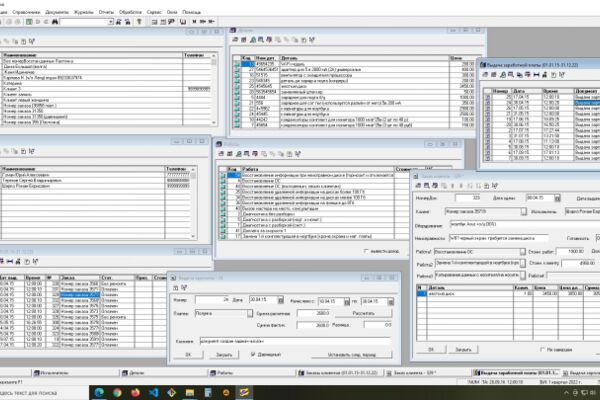
Task: Open the Отчеты menu
Action: [x=106, y=12]
